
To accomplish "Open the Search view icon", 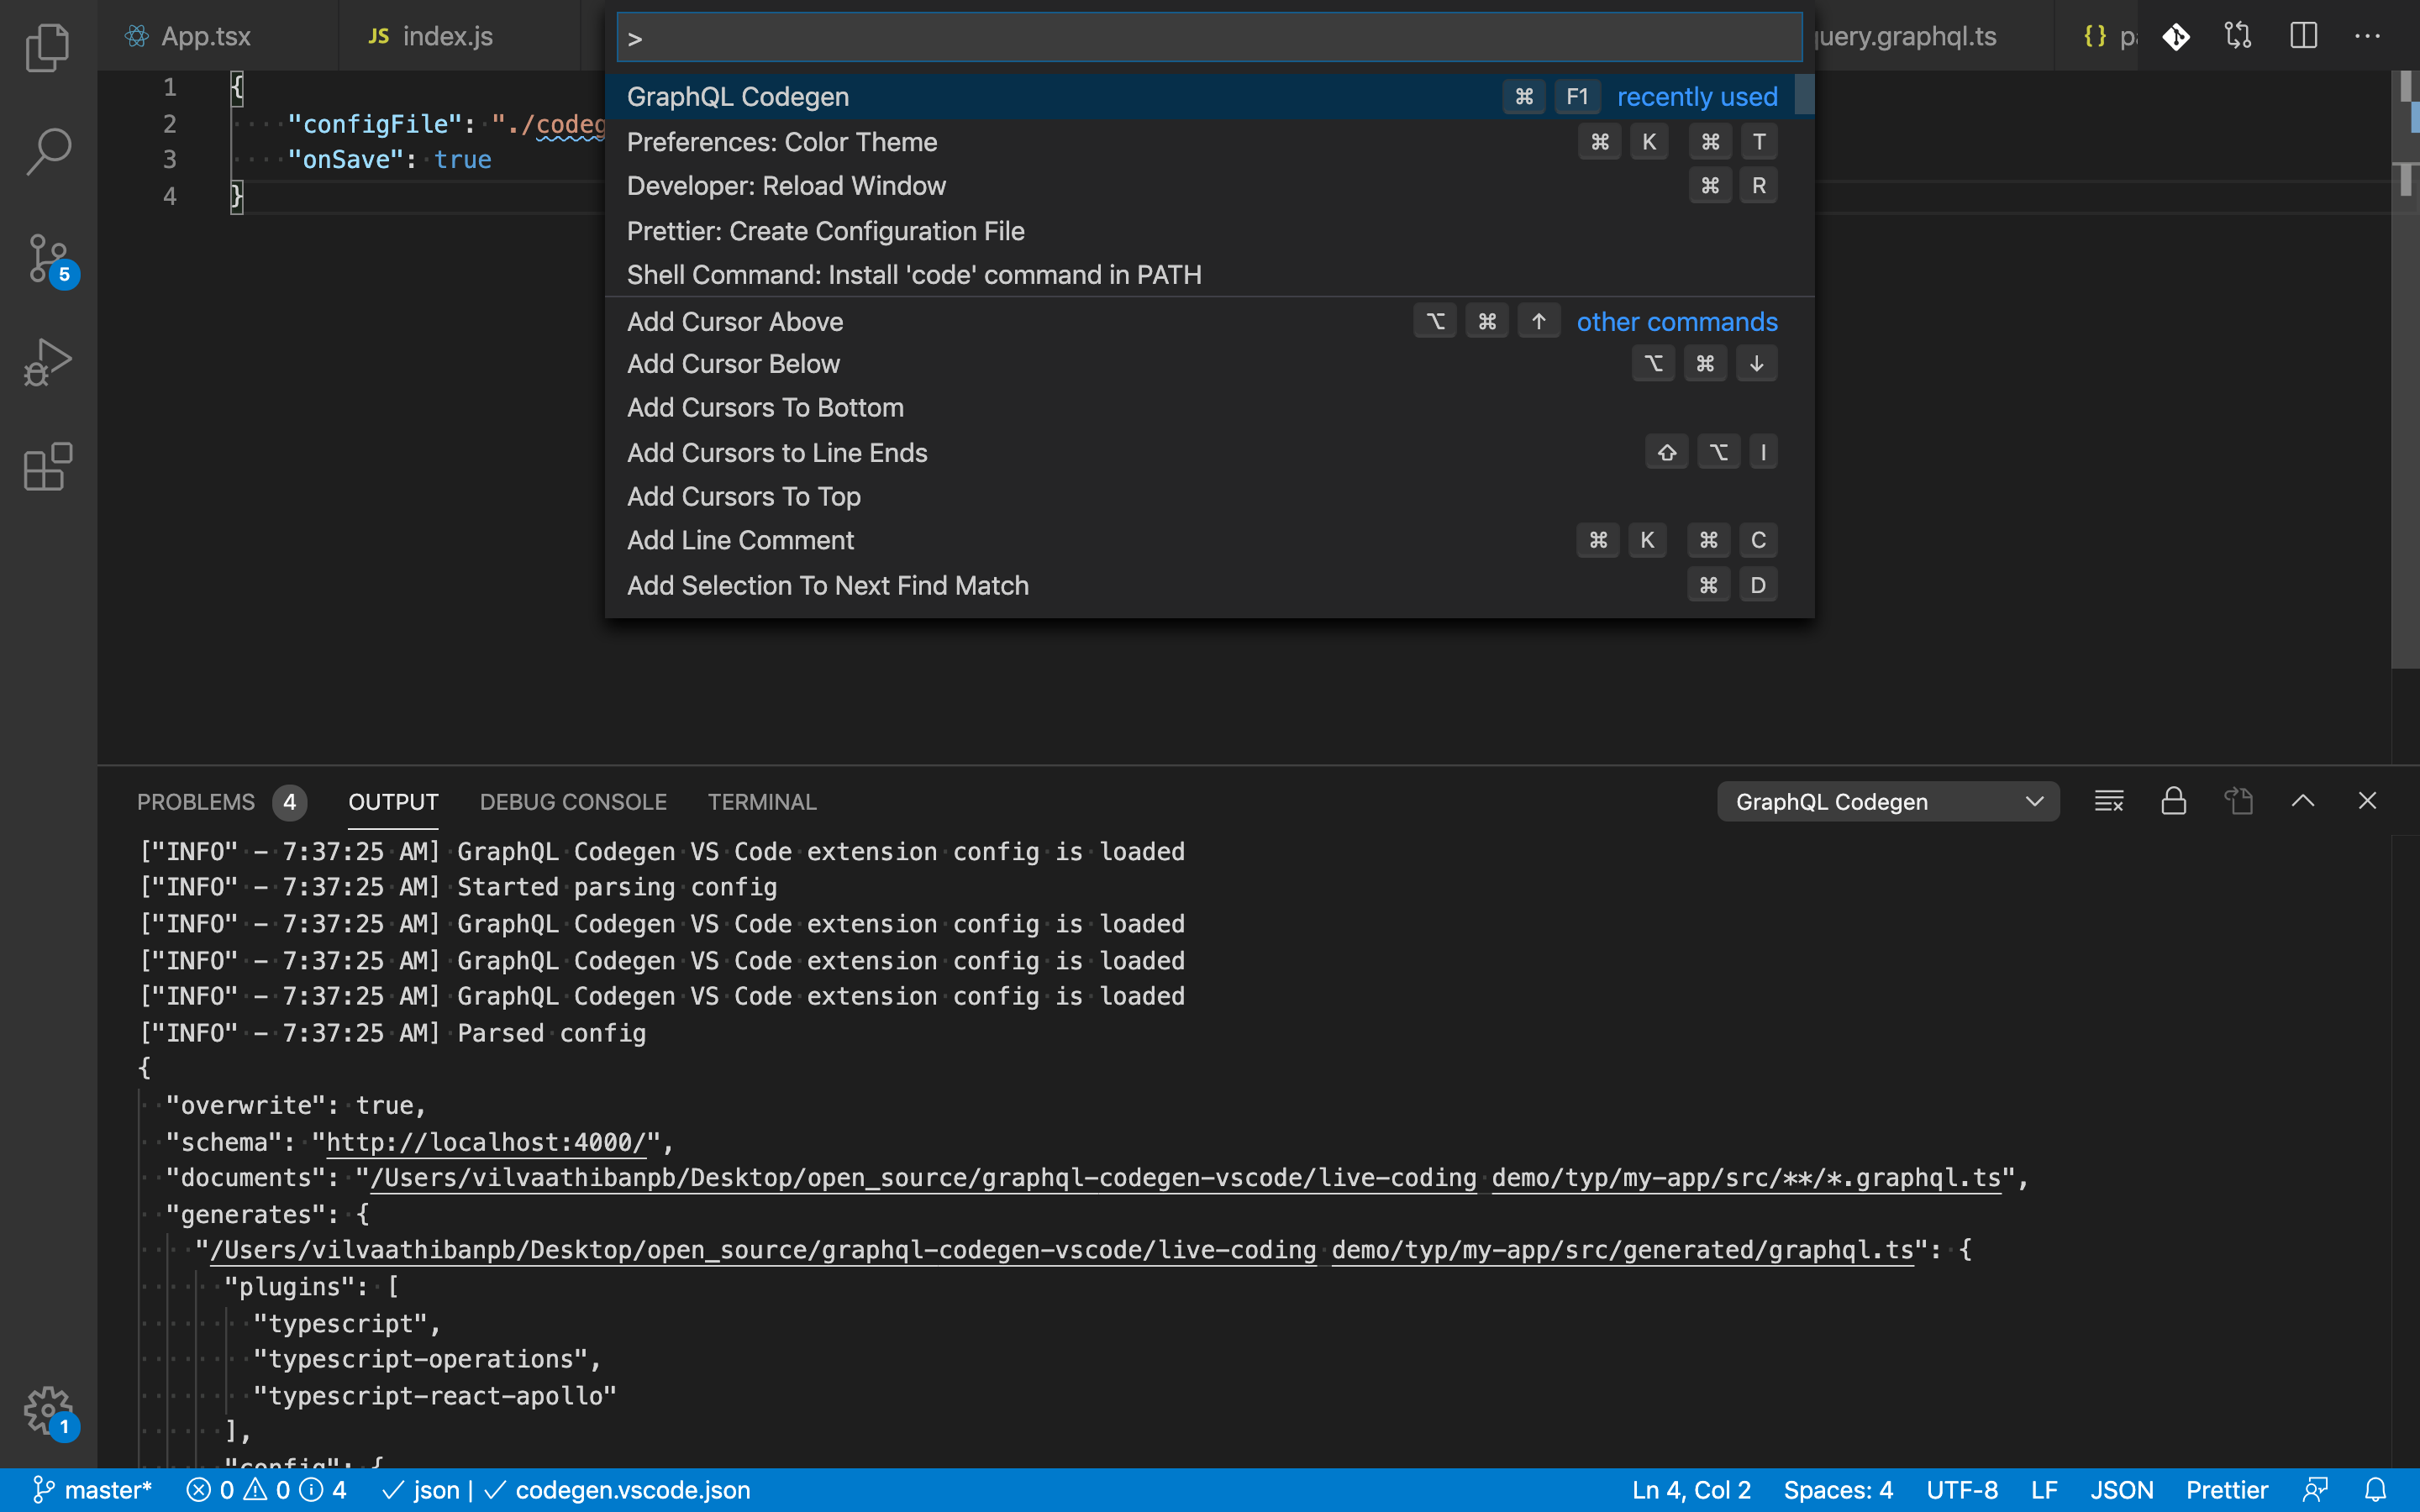I will [47, 152].
